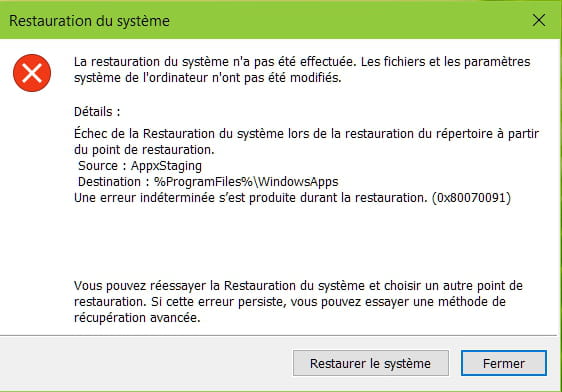Close the dialog with the title bar X
The width and height of the screenshot is (562, 392).
click(x=539, y=20)
